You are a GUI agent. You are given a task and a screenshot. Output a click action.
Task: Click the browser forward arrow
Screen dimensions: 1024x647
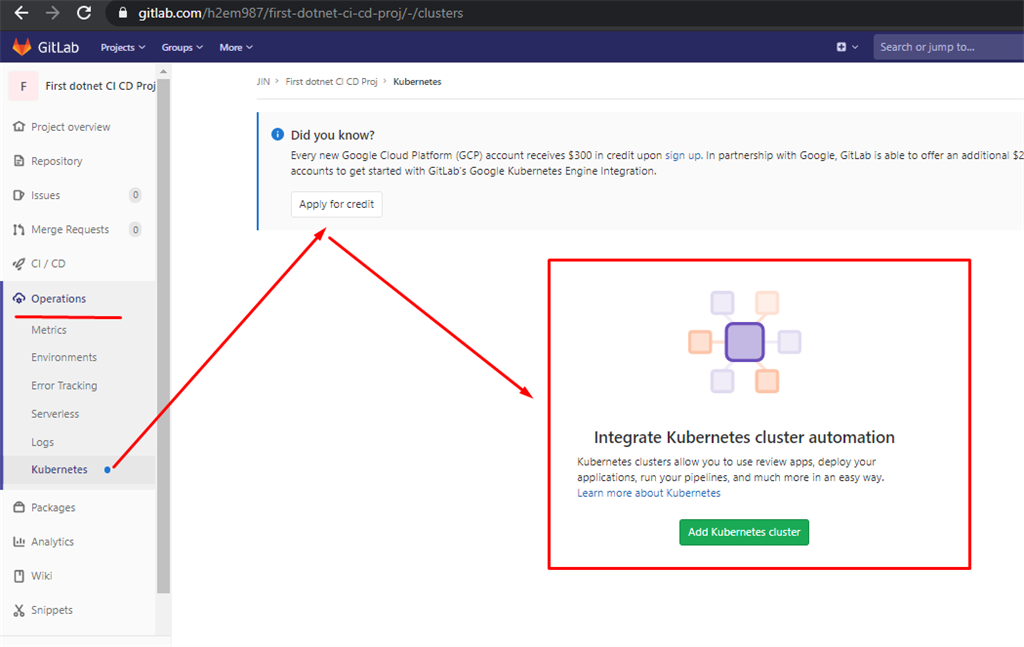(x=52, y=13)
